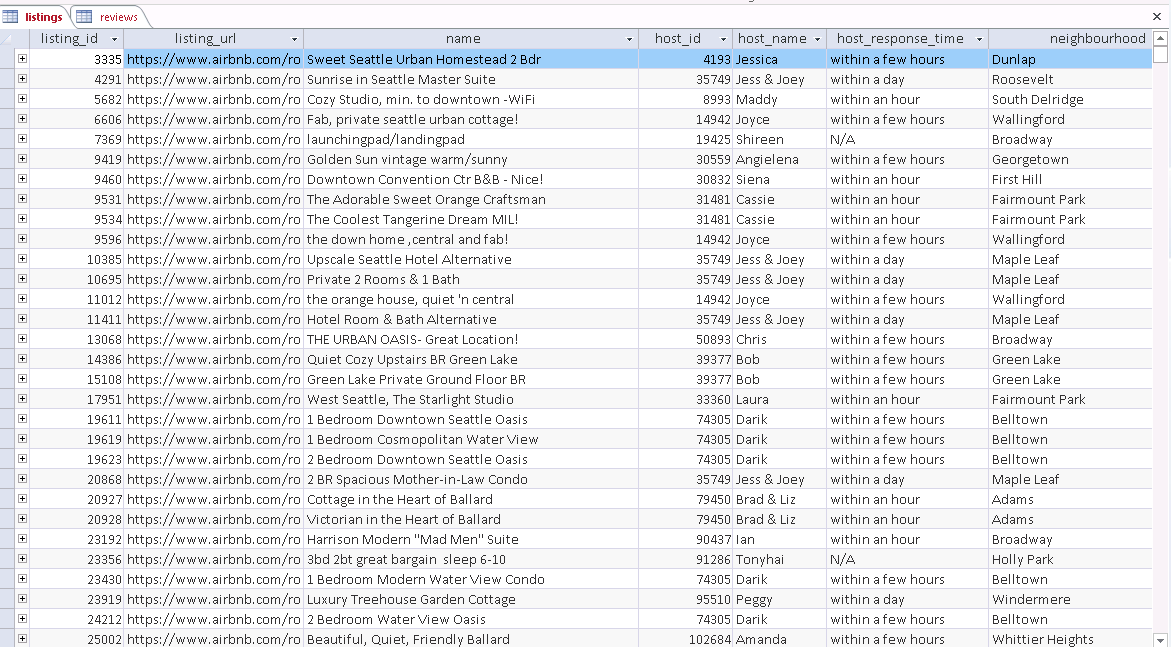Image resolution: width=1171 pixels, height=647 pixels.
Task: Click the plus icon next to listing 23919
Action: (x=22, y=599)
